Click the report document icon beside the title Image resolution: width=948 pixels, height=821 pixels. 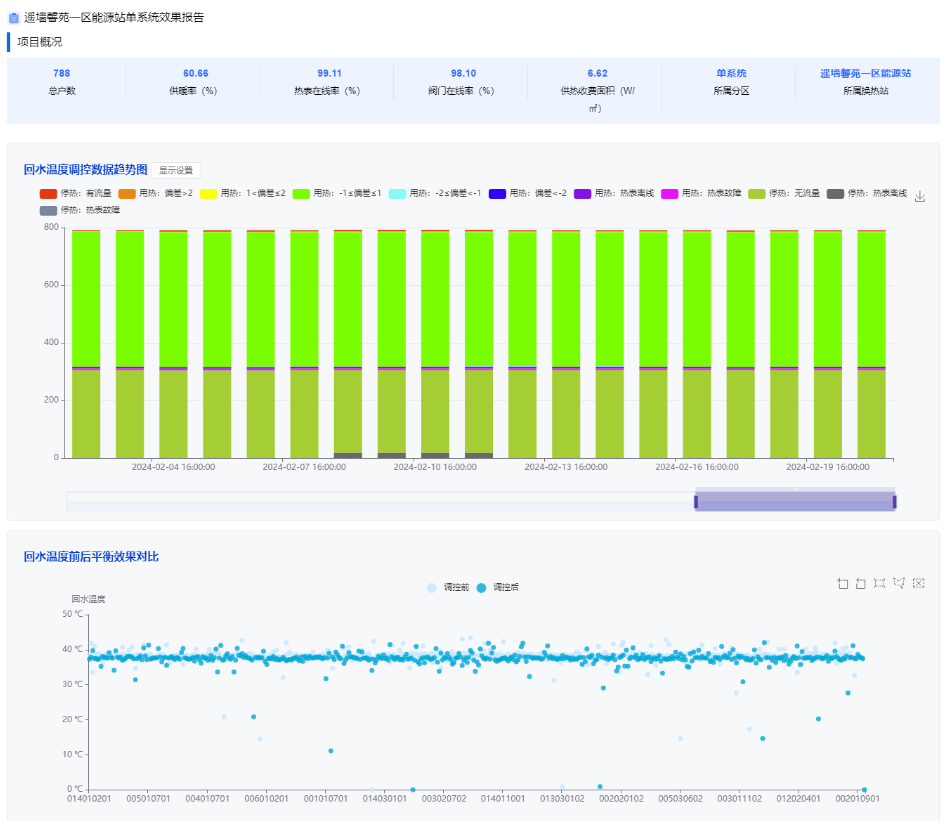coord(13,17)
